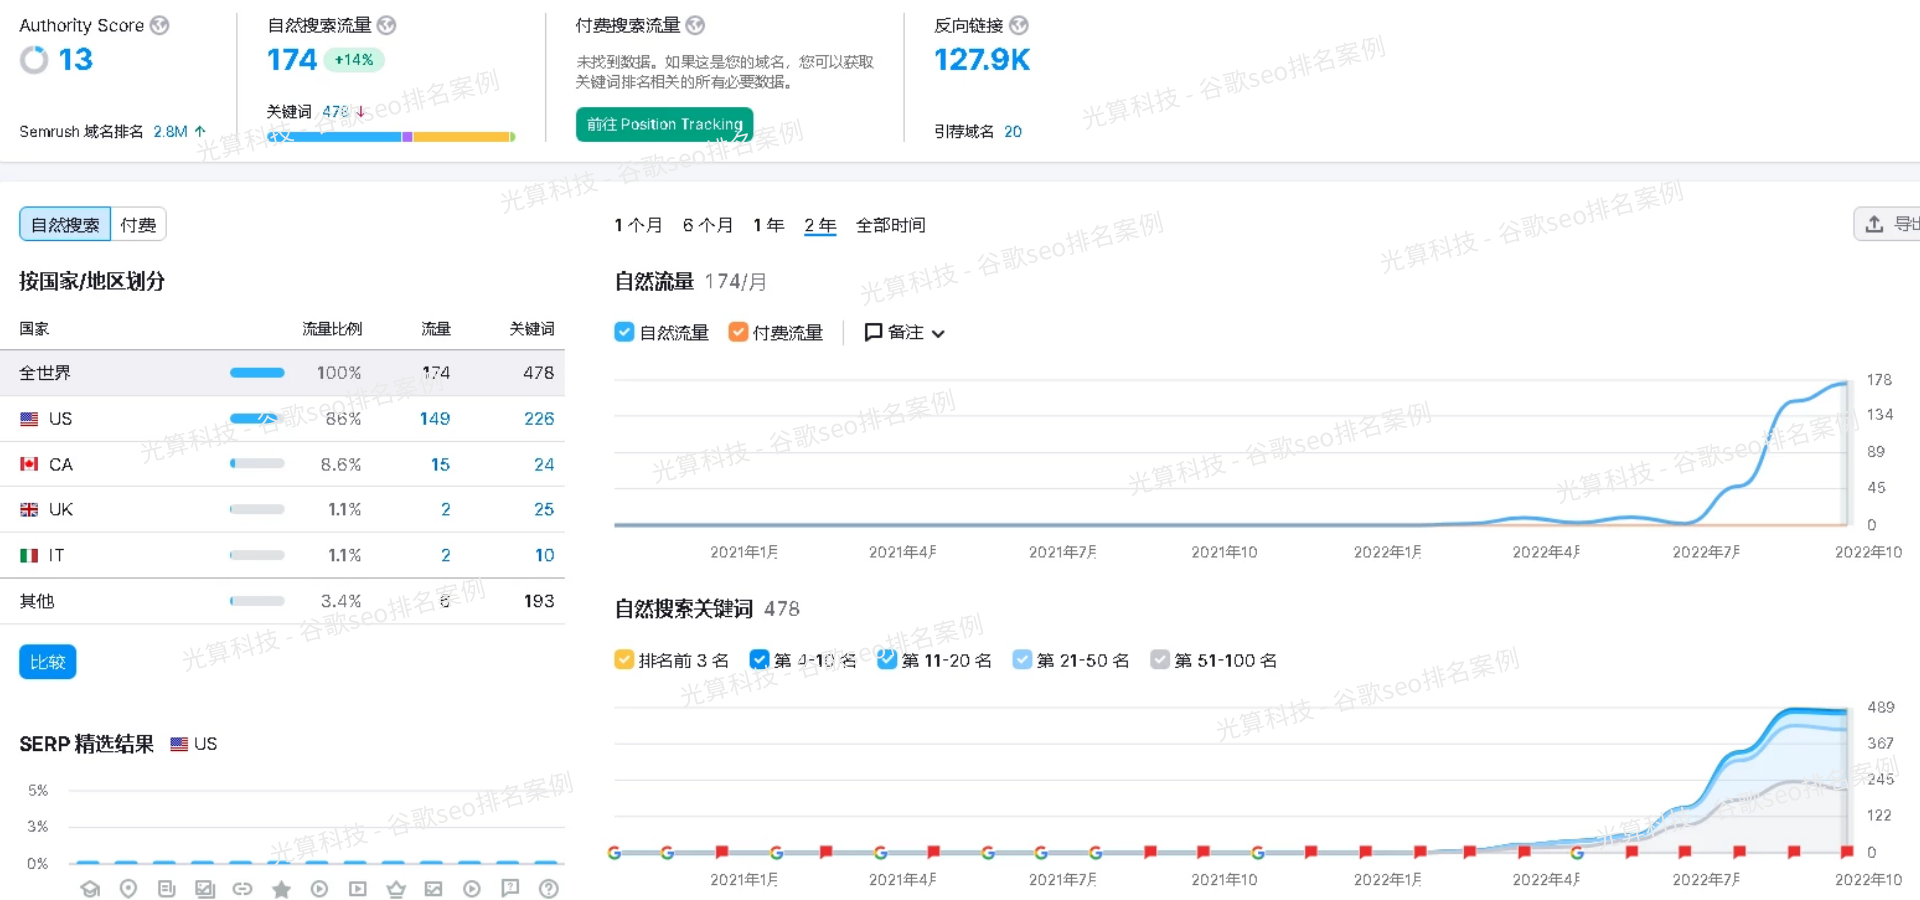Click the speech bubble question SERP icon
This screenshot has height=900, width=1920.
pyautogui.click(x=510, y=888)
